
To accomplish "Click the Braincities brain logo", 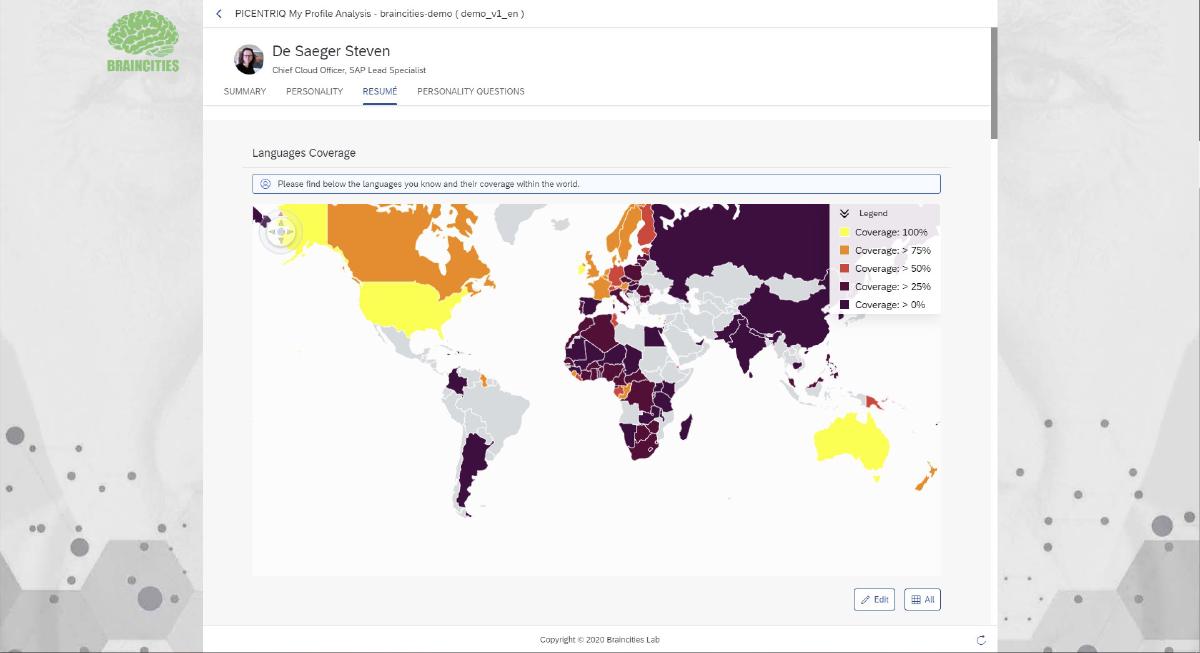I will point(143,42).
